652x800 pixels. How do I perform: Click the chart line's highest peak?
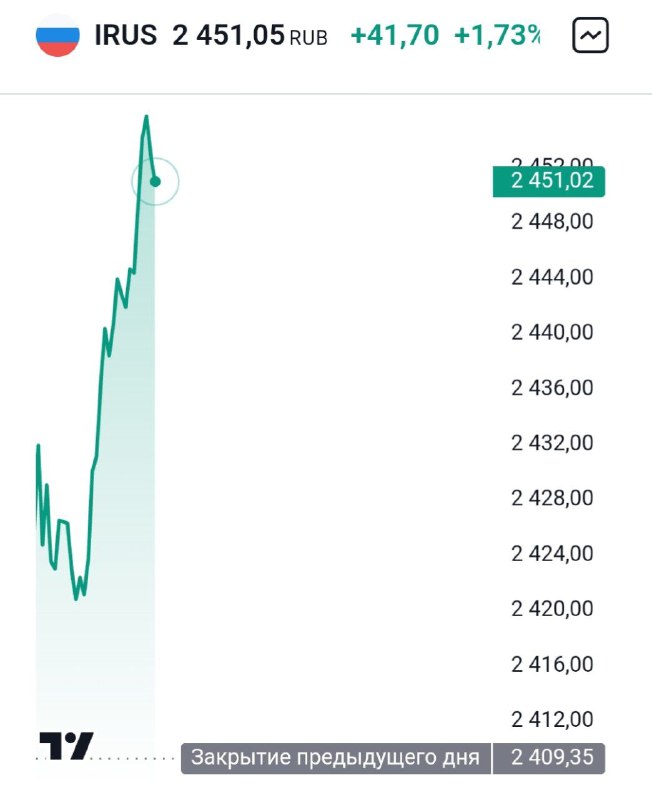146,117
